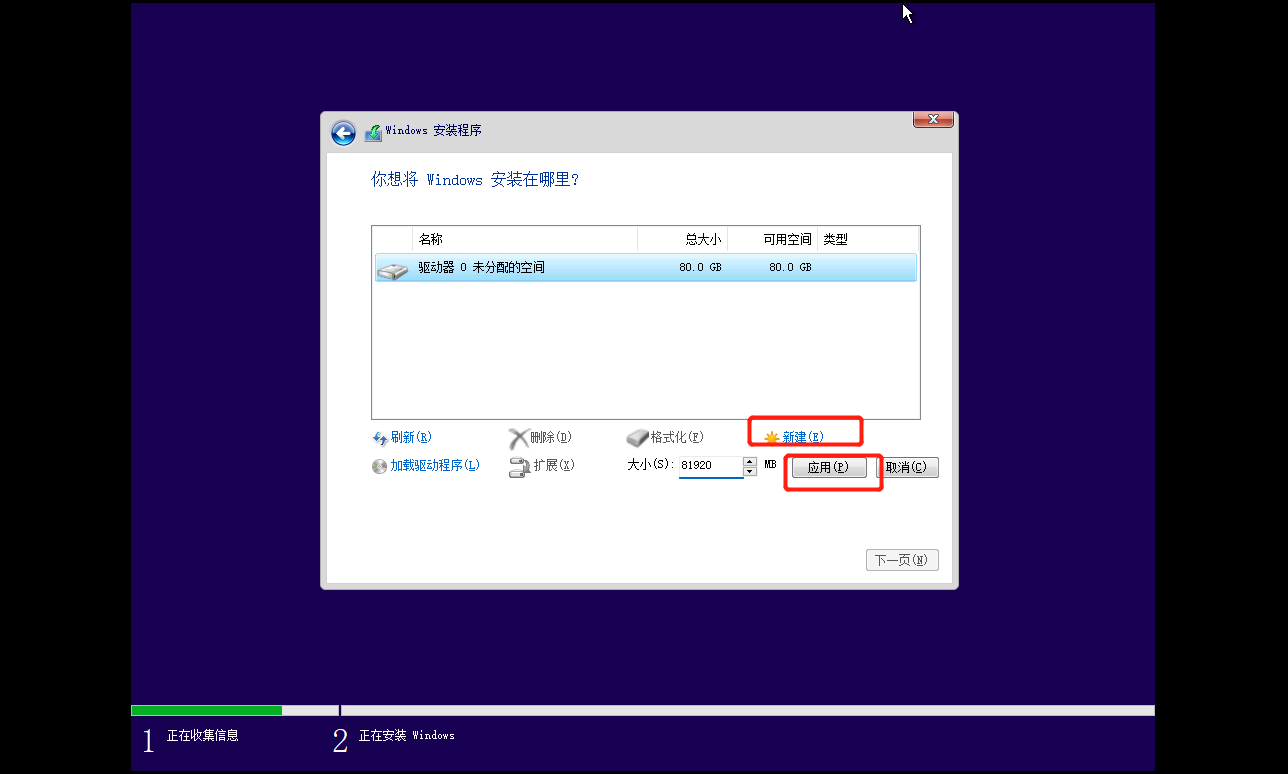This screenshot has height=774, width=1288.
Task: Click the 下一页(N) next button
Action: [x=902, y=560]
